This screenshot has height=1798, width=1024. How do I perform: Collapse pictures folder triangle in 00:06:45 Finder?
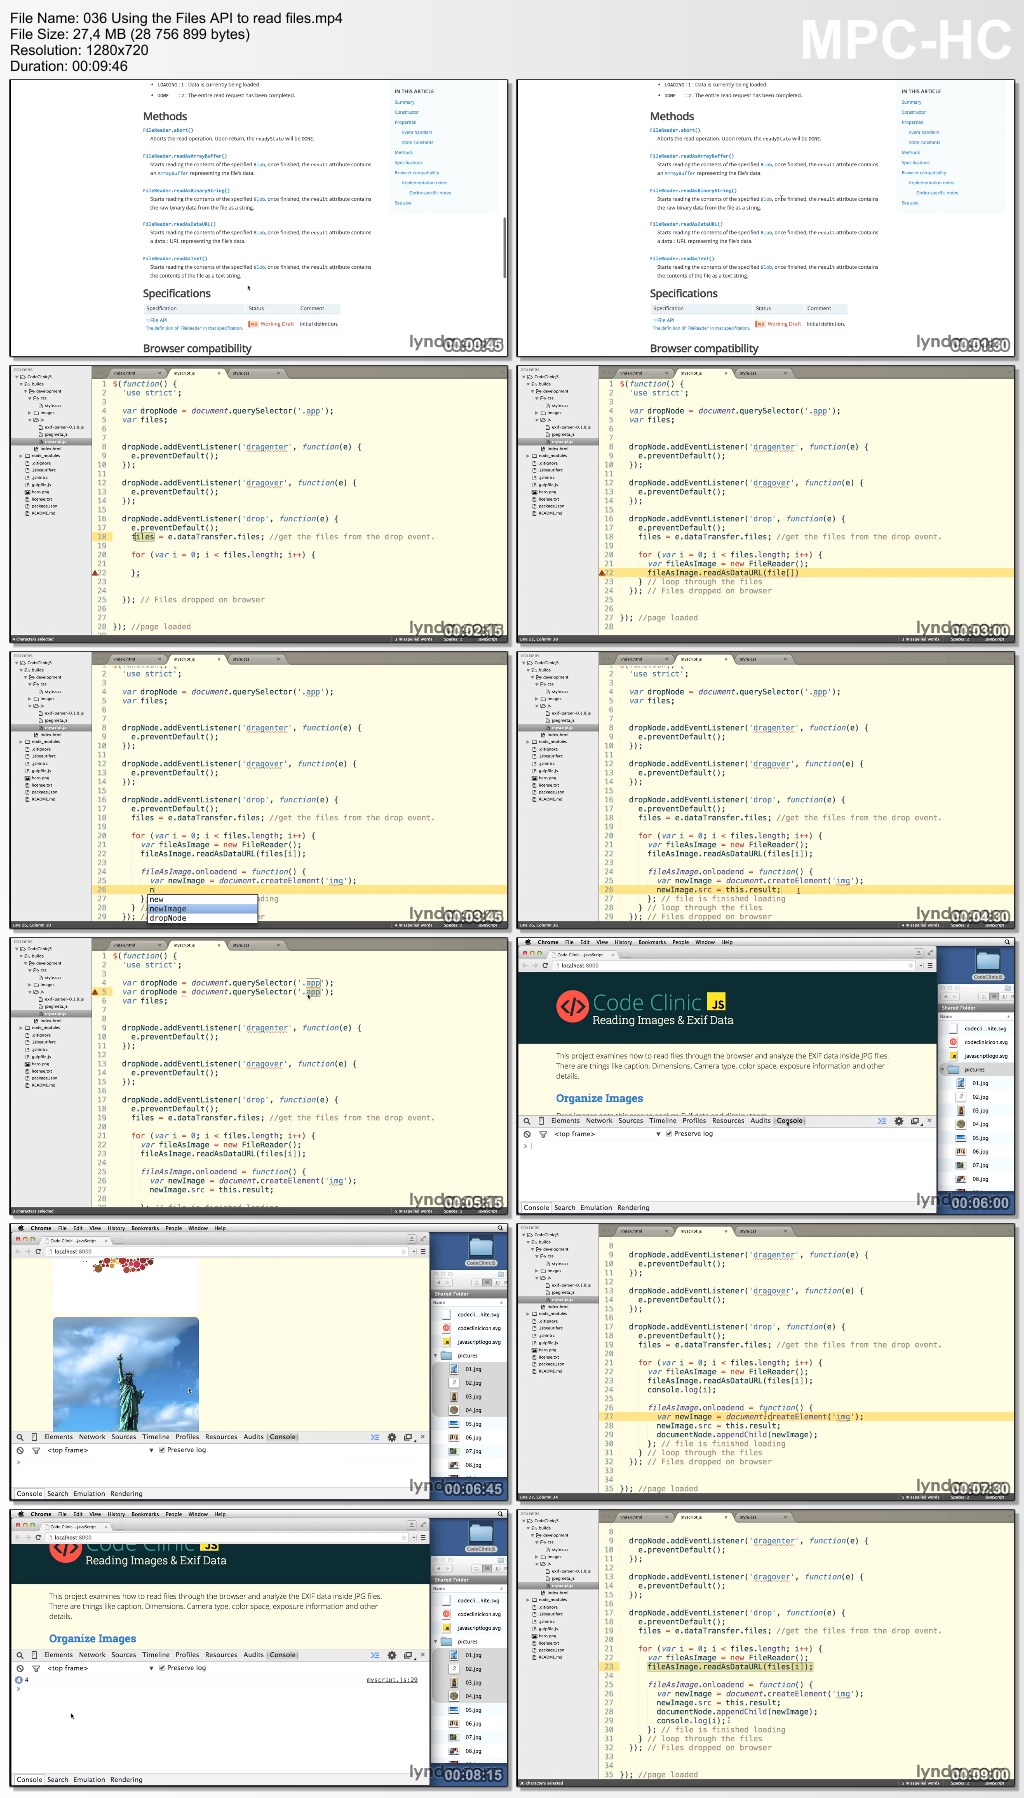point(437,1356)
